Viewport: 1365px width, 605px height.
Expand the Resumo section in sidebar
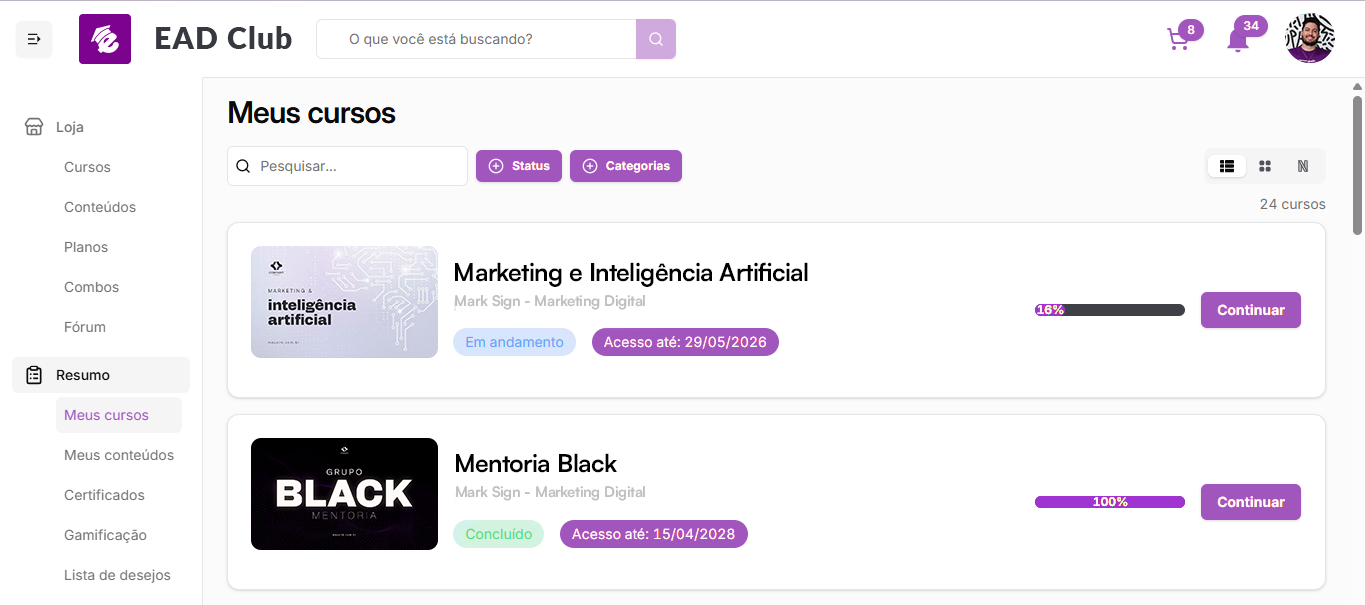pyautogui.click(x=101, y=375)
